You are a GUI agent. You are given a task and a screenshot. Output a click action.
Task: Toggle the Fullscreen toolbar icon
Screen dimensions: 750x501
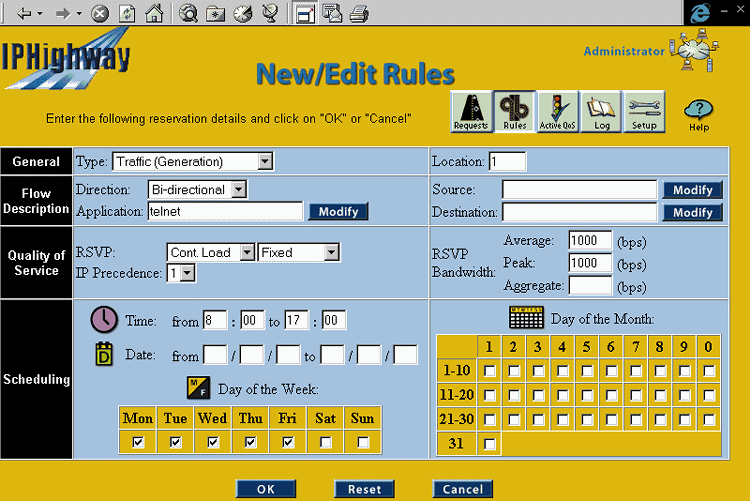[305, 13]
